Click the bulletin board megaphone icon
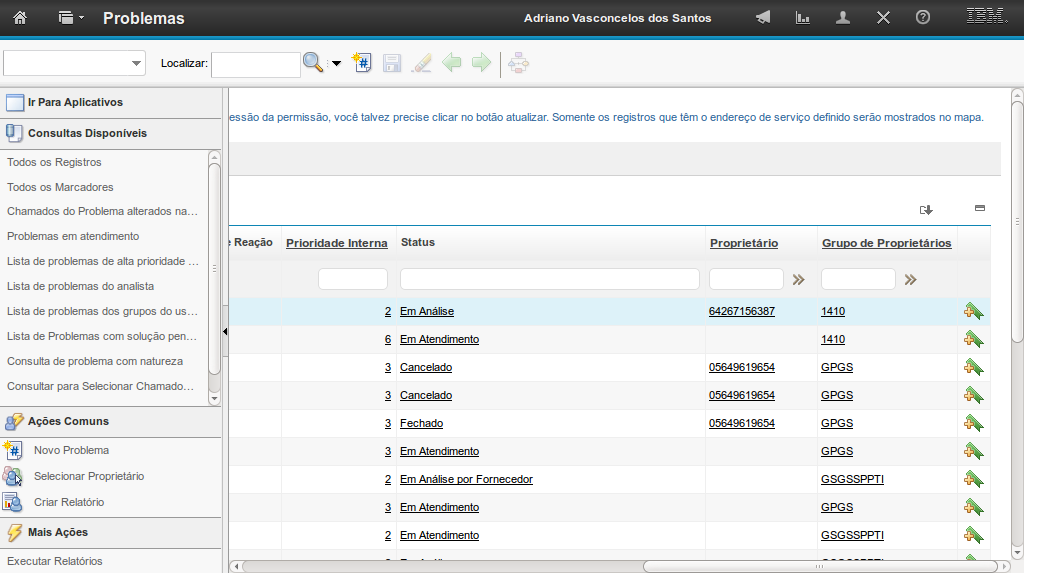The image size is (1054, 578). (x=763, y=18)
